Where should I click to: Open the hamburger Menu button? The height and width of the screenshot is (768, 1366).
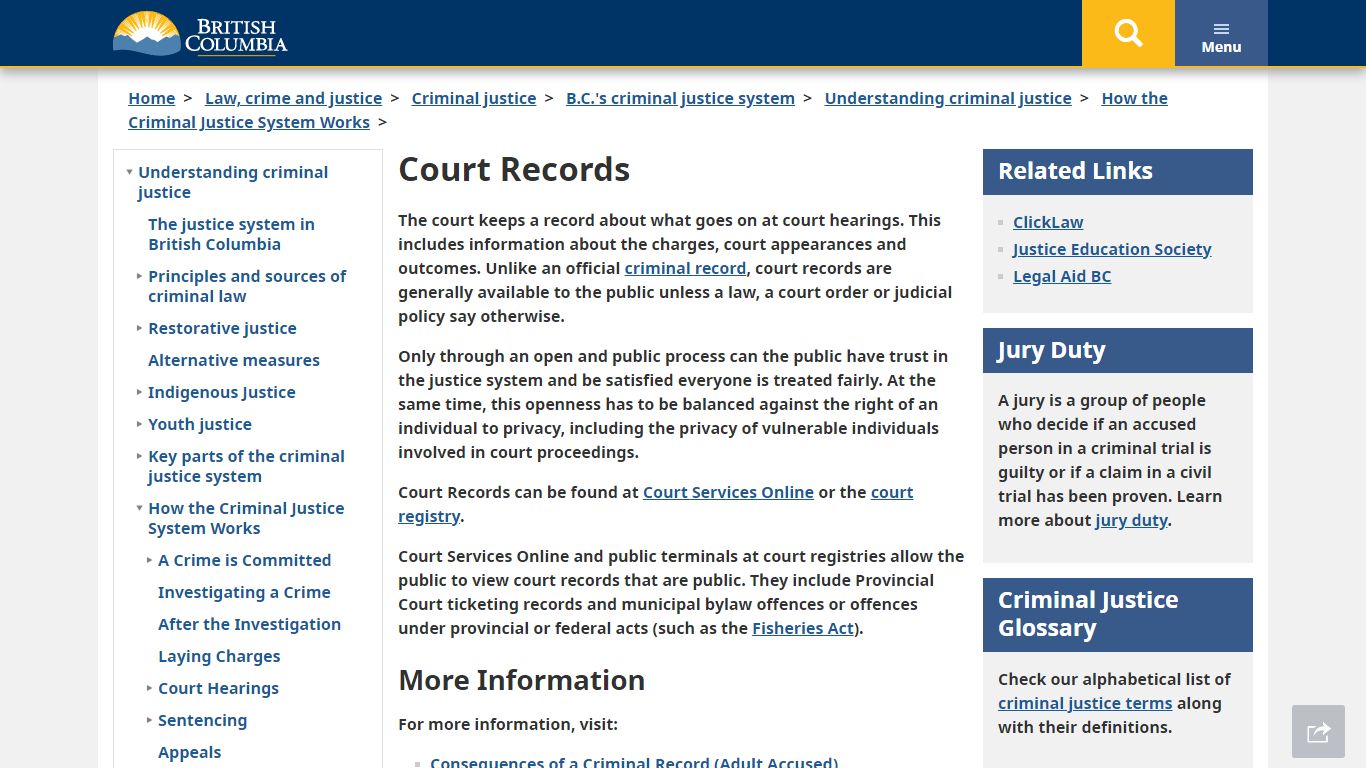click(x=1221, y=33)
